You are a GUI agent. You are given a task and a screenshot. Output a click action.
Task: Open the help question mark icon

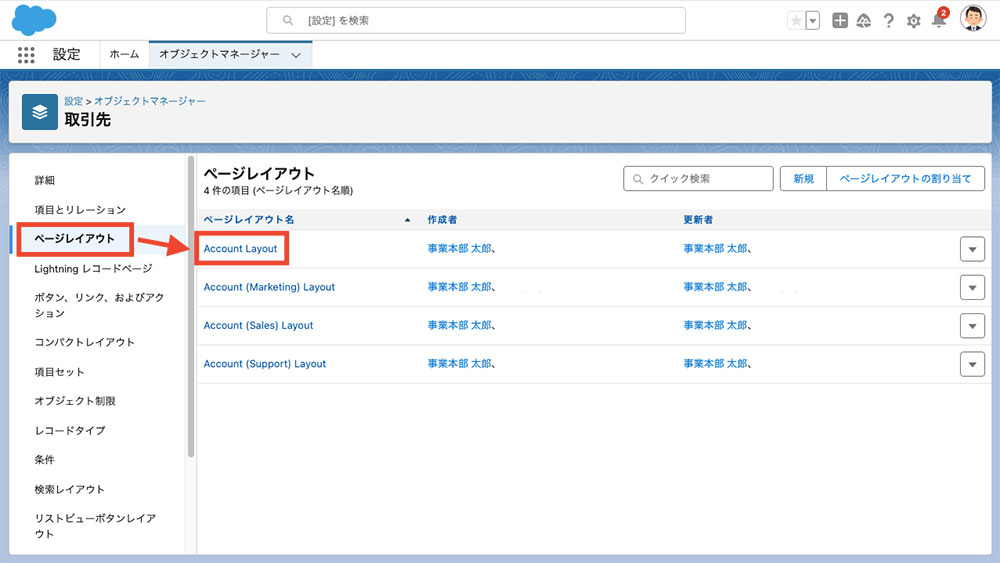coord(888,21)
